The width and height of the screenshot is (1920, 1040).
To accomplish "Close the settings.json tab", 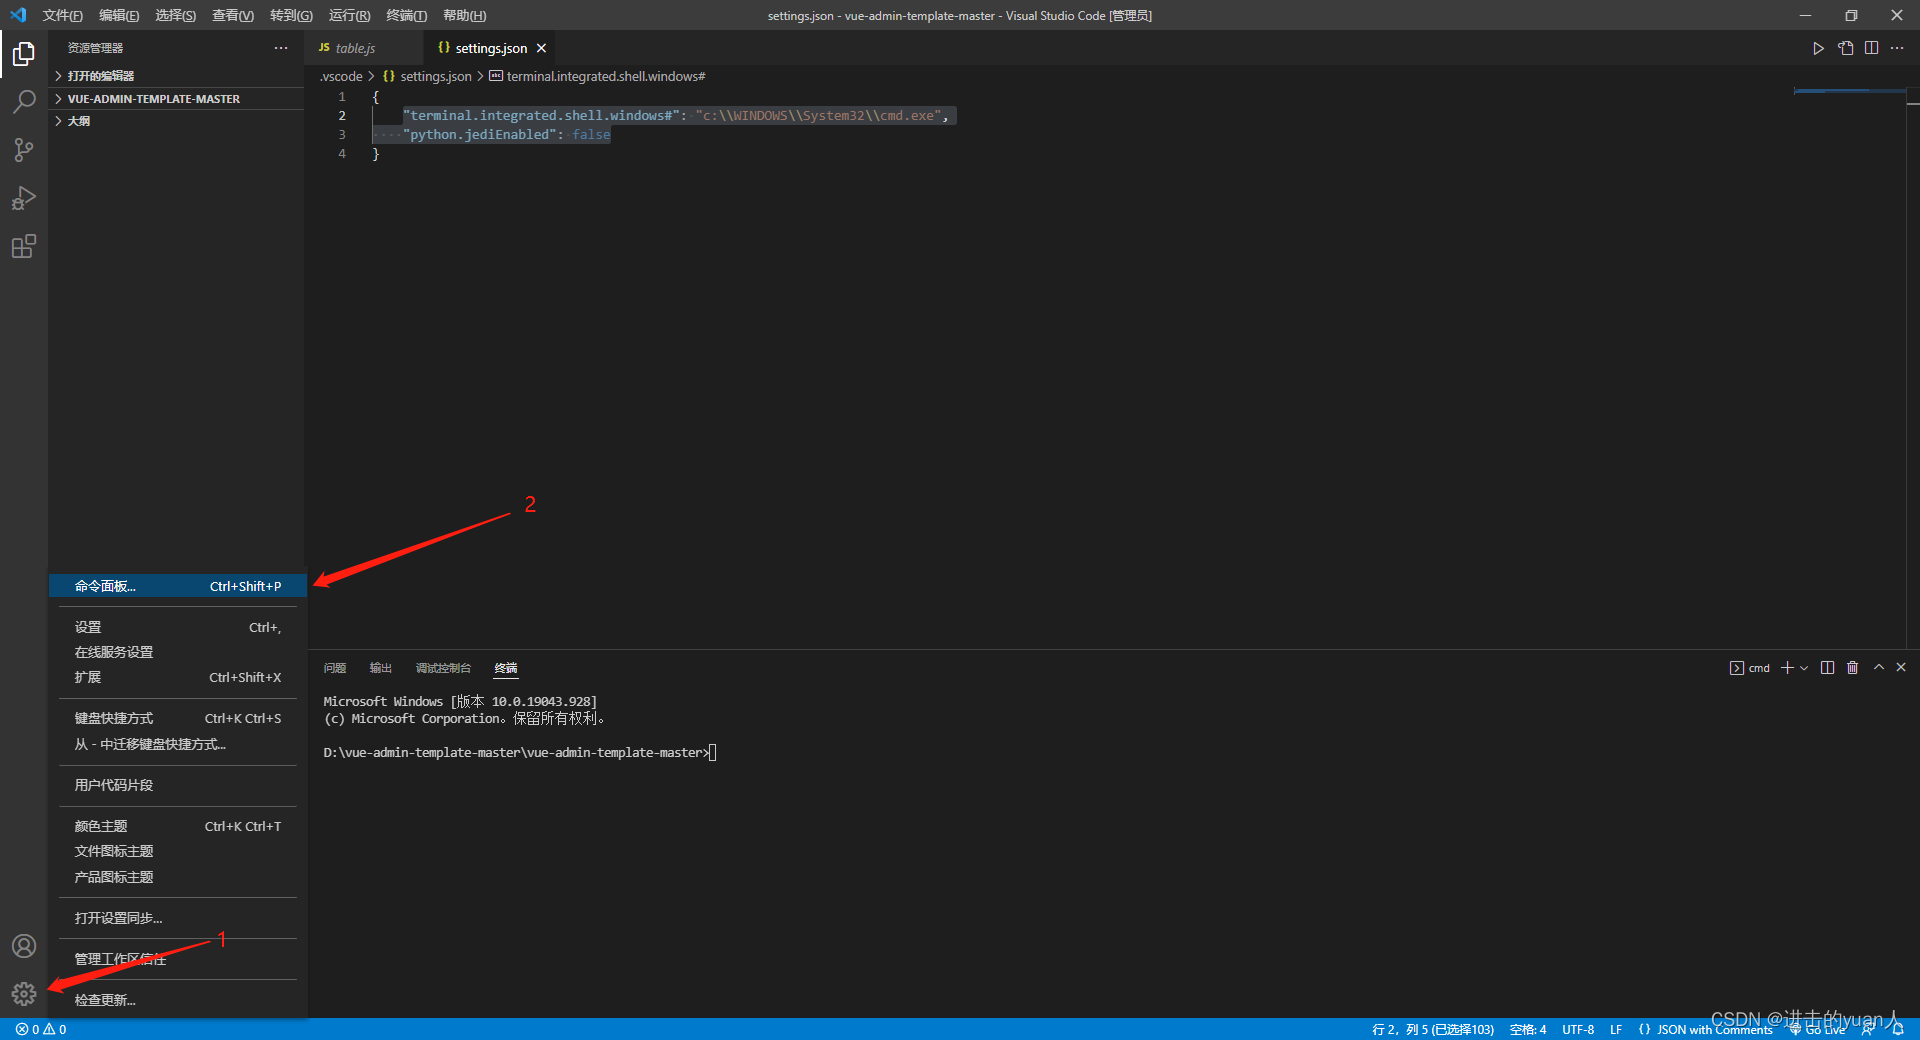I will (x=541, y=48).
